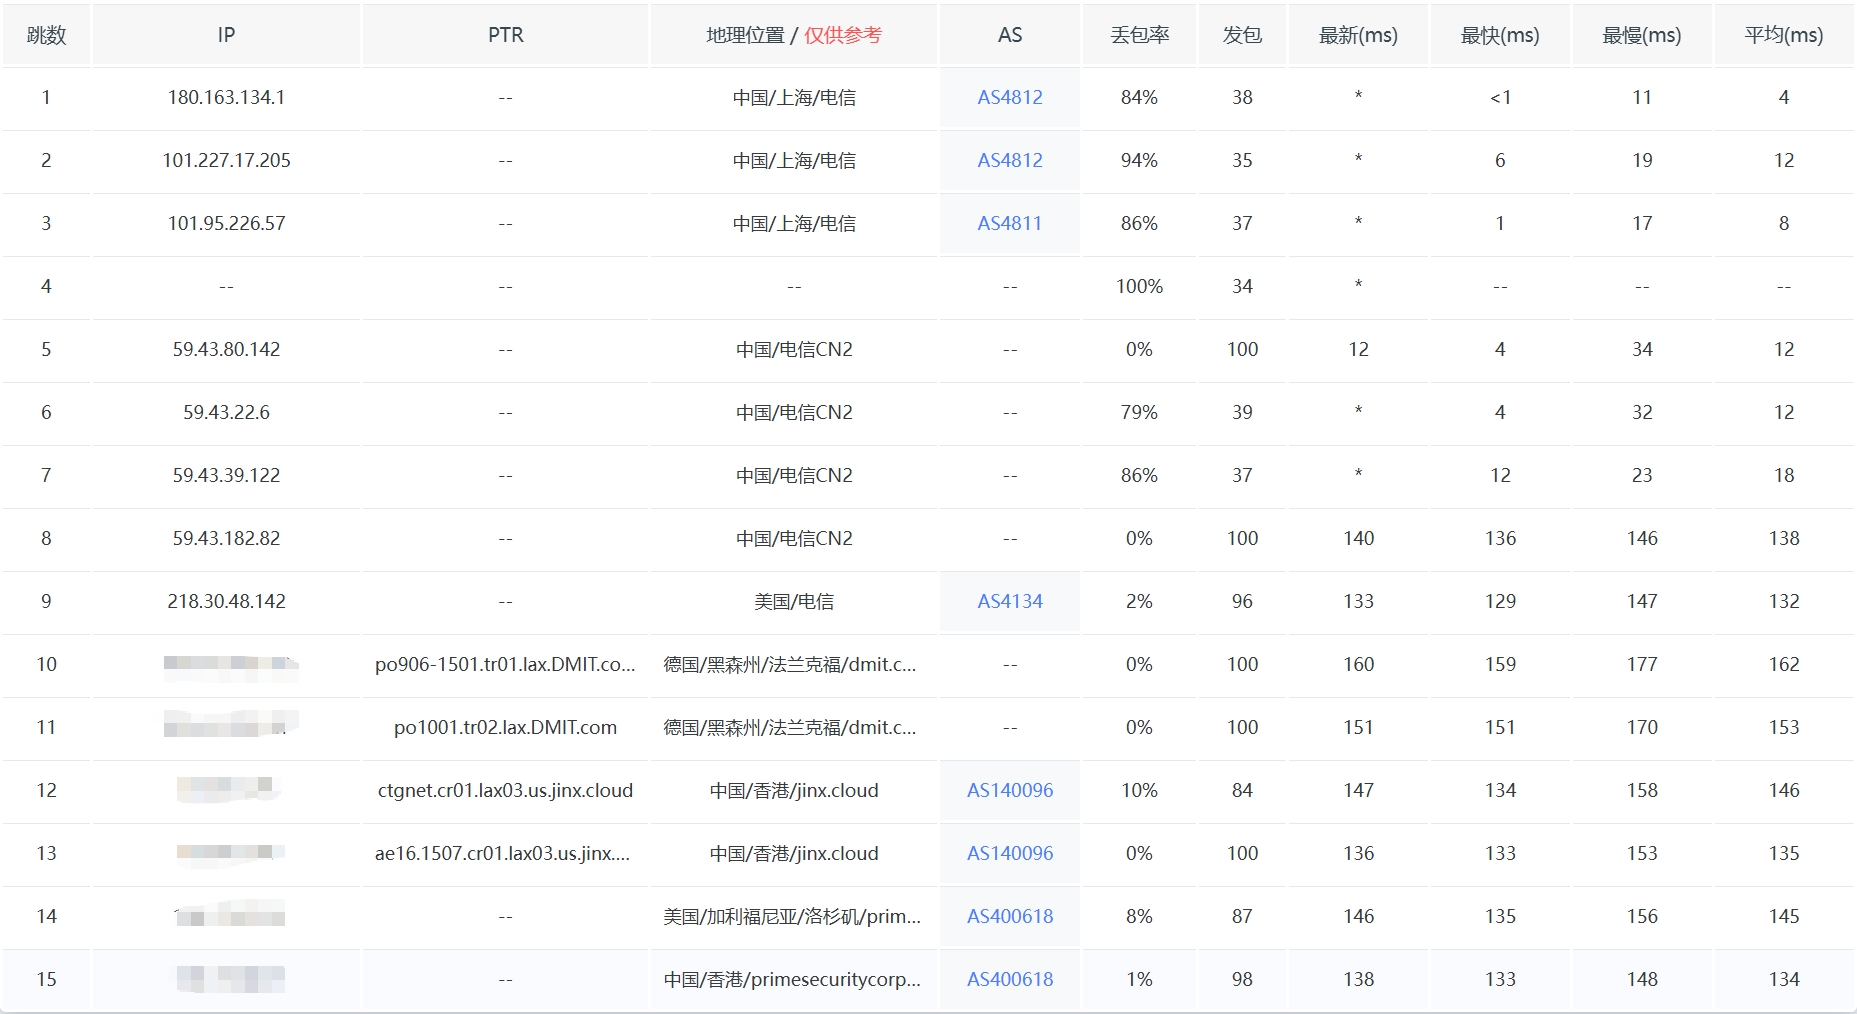Viewport: 1857px width, 1014px height.
Task: Click the location 中国/香港/primesecuritycorp...
Action: [792, 979]
